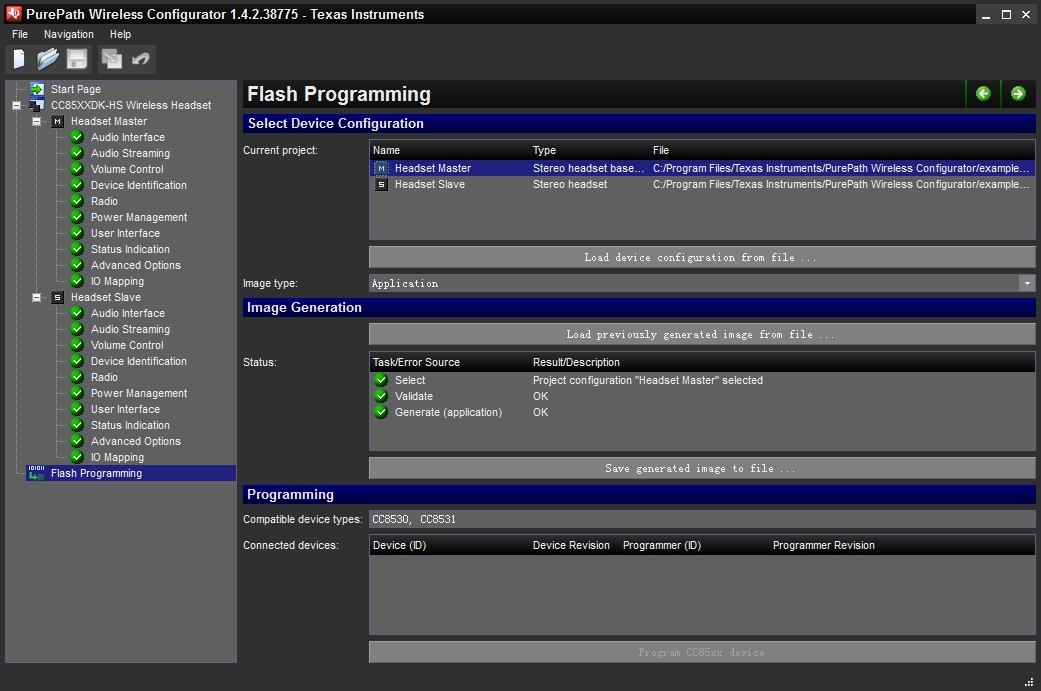Open Slave Audio Interface in tree

(127, 313)
